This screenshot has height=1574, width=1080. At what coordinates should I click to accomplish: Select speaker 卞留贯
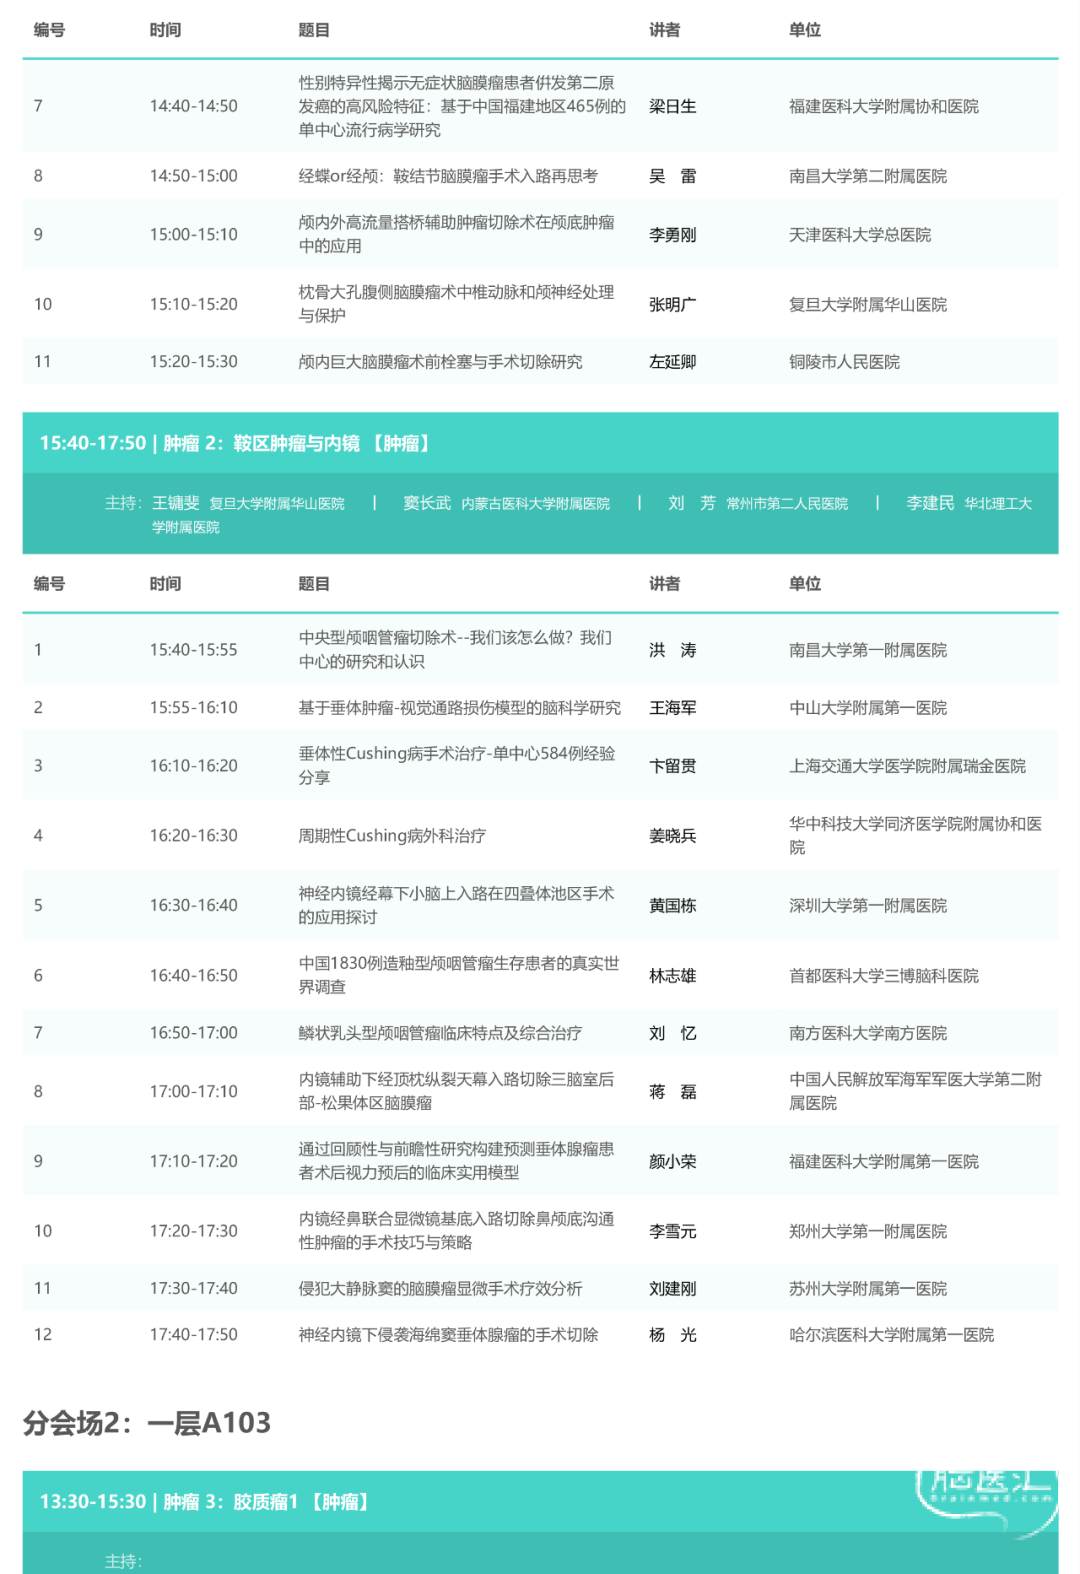click(672, 766)
